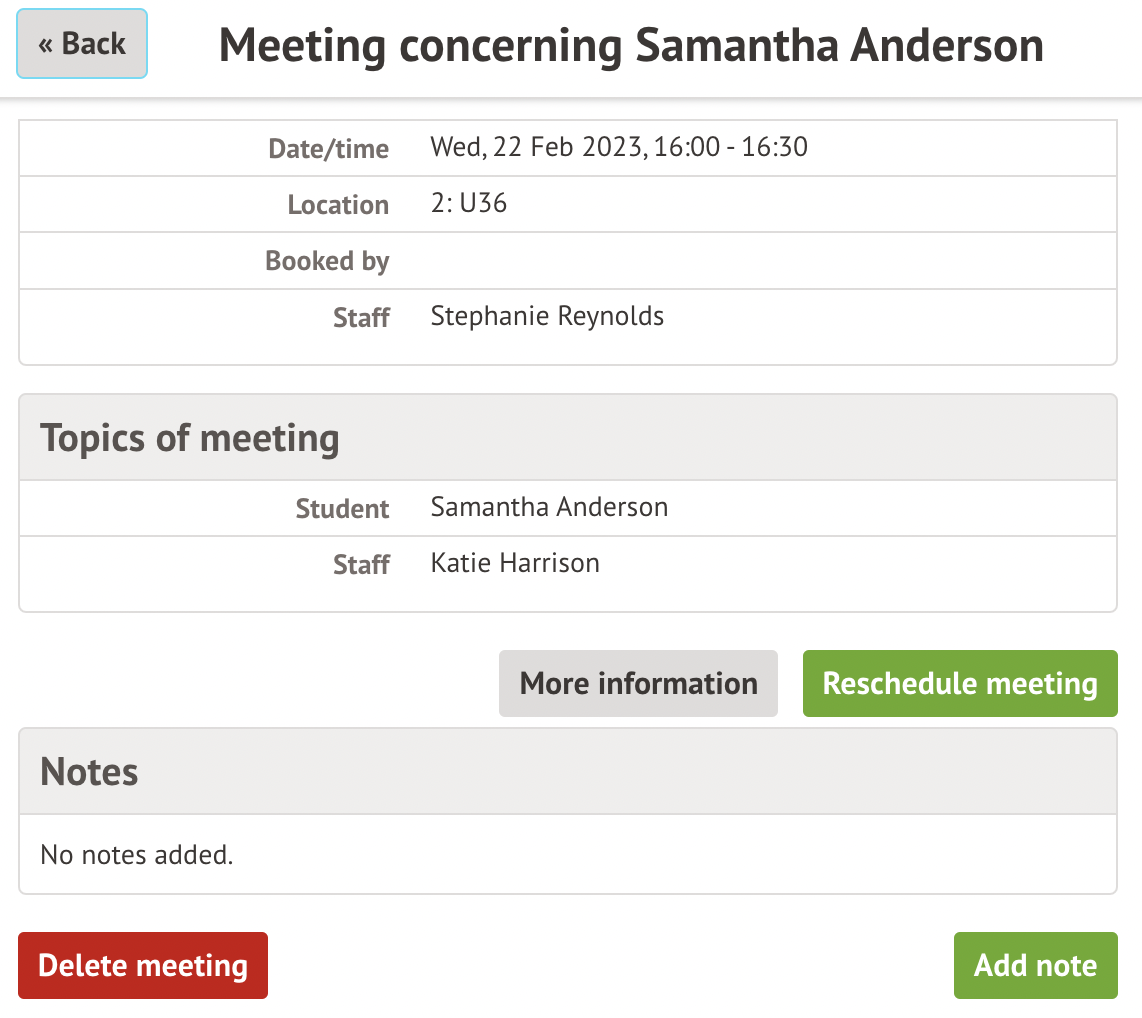Click the Topics of meeting header
The image size is (1142, 1018).
coord(190,438)
